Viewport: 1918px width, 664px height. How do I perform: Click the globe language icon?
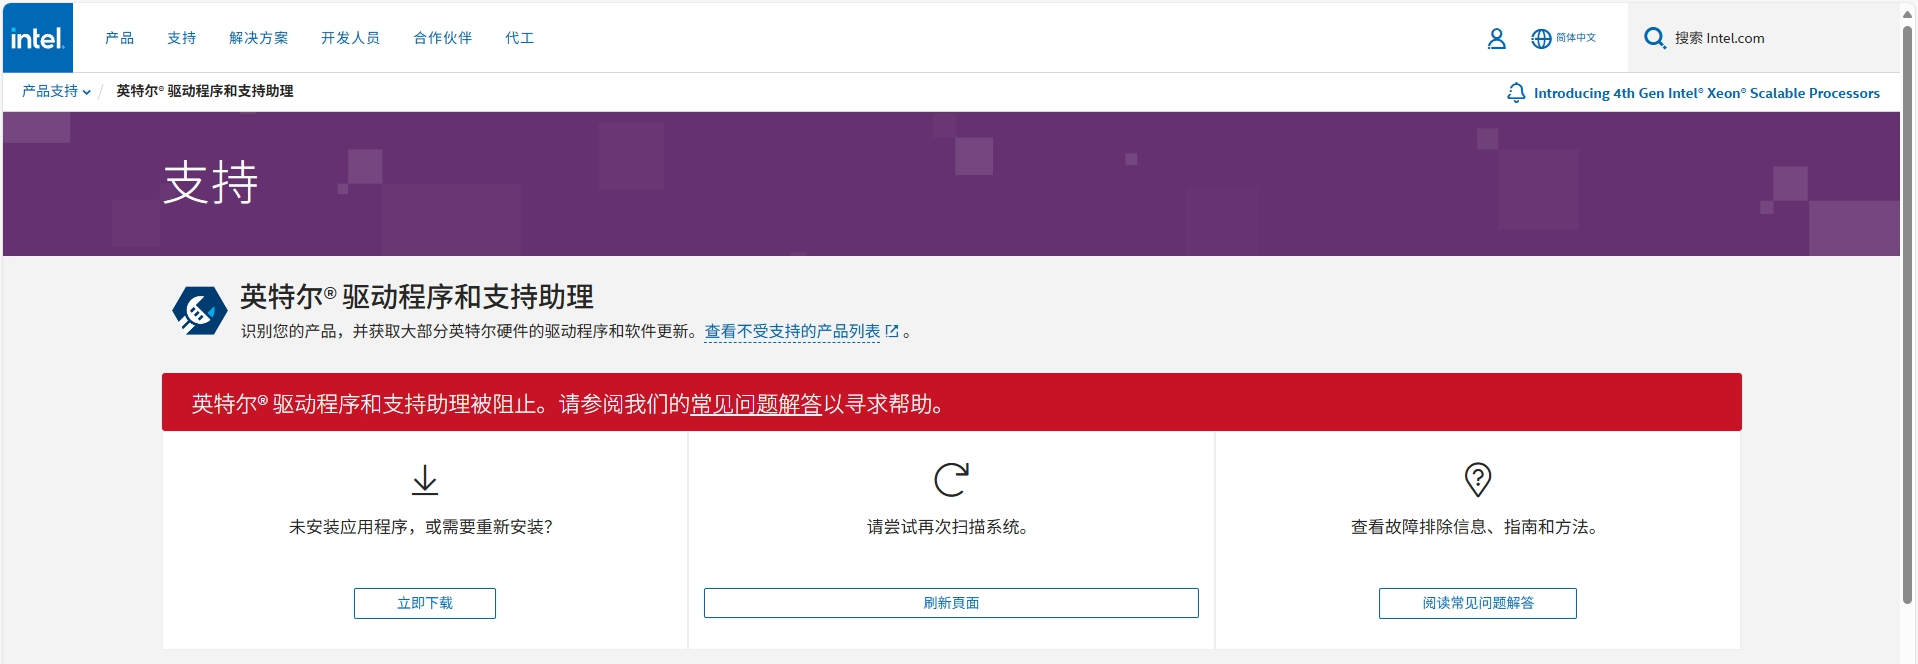pos(1541,38)
